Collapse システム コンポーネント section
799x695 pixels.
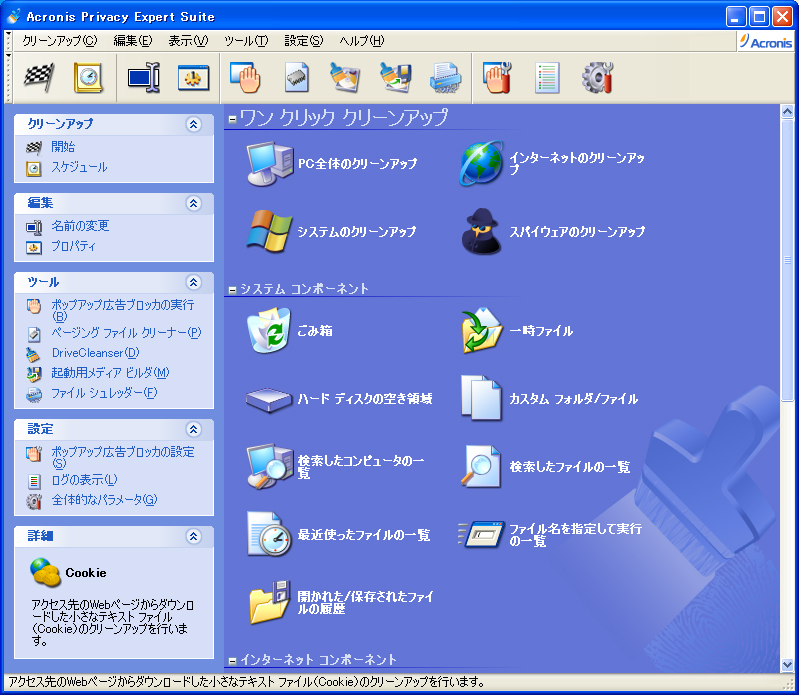click(x=232, y=290)
